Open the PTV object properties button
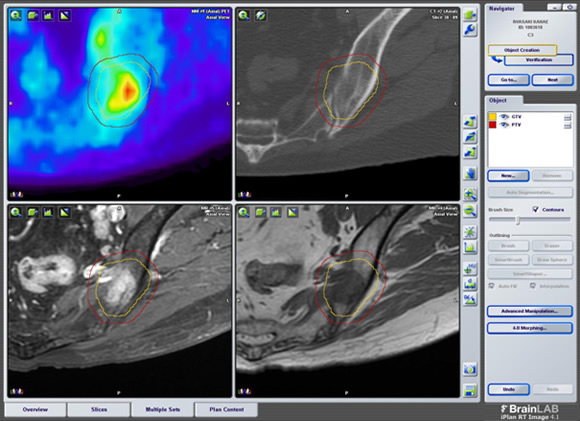This screenshot has width=580, height=421. (567, 126)
